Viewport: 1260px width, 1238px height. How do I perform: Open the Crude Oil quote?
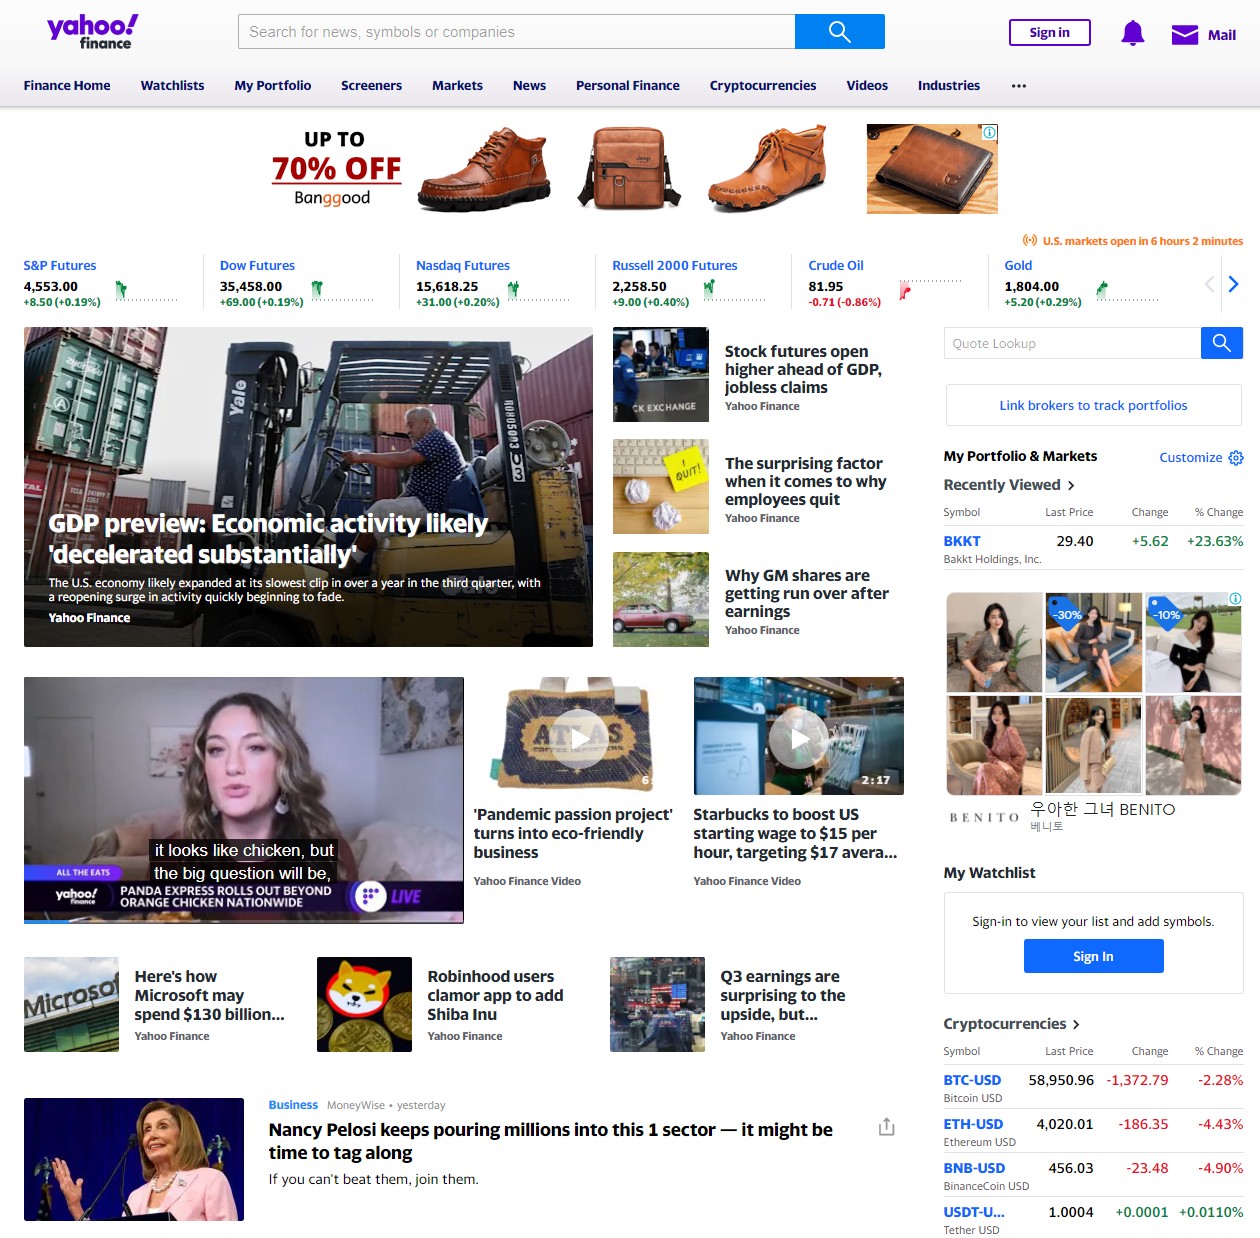(x=836, y=266)
